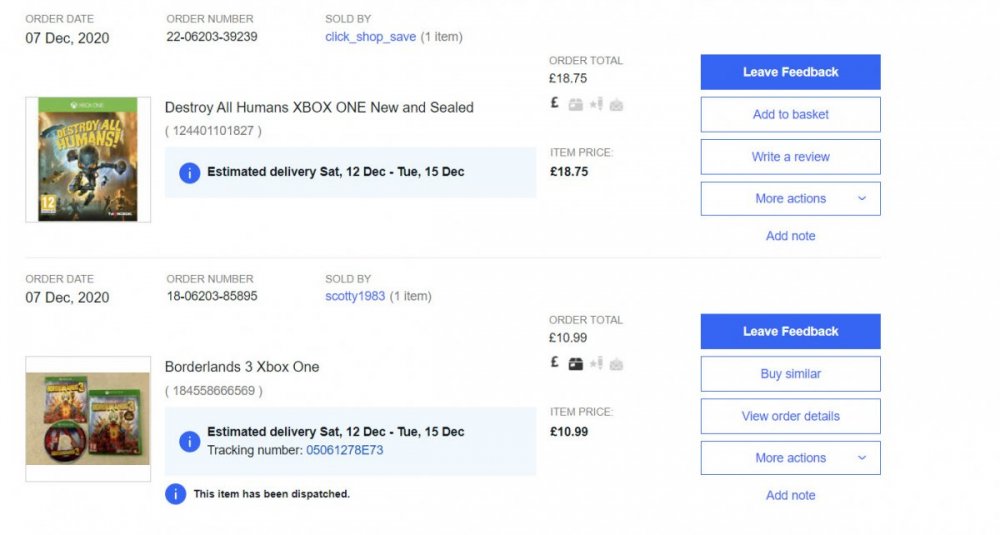Click the envelope icon for Destroy All Humans order
Image resolution: width=1000 pixels, height=535 pixels.
pos(616,105)
